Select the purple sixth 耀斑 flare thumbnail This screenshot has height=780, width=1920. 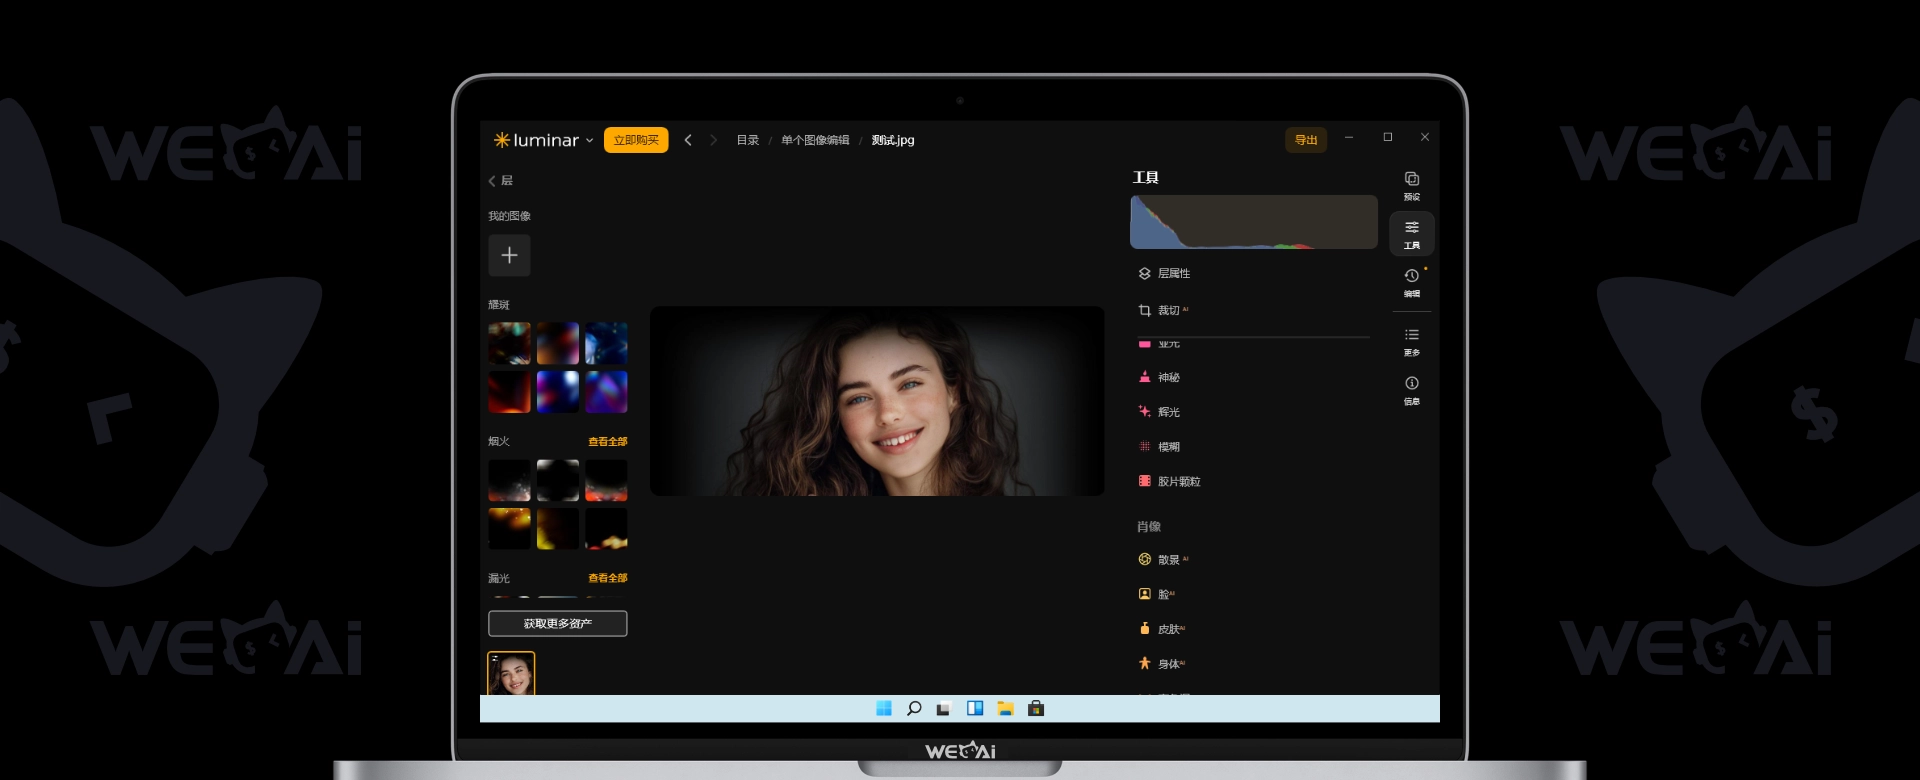click(x=606, y=392)
